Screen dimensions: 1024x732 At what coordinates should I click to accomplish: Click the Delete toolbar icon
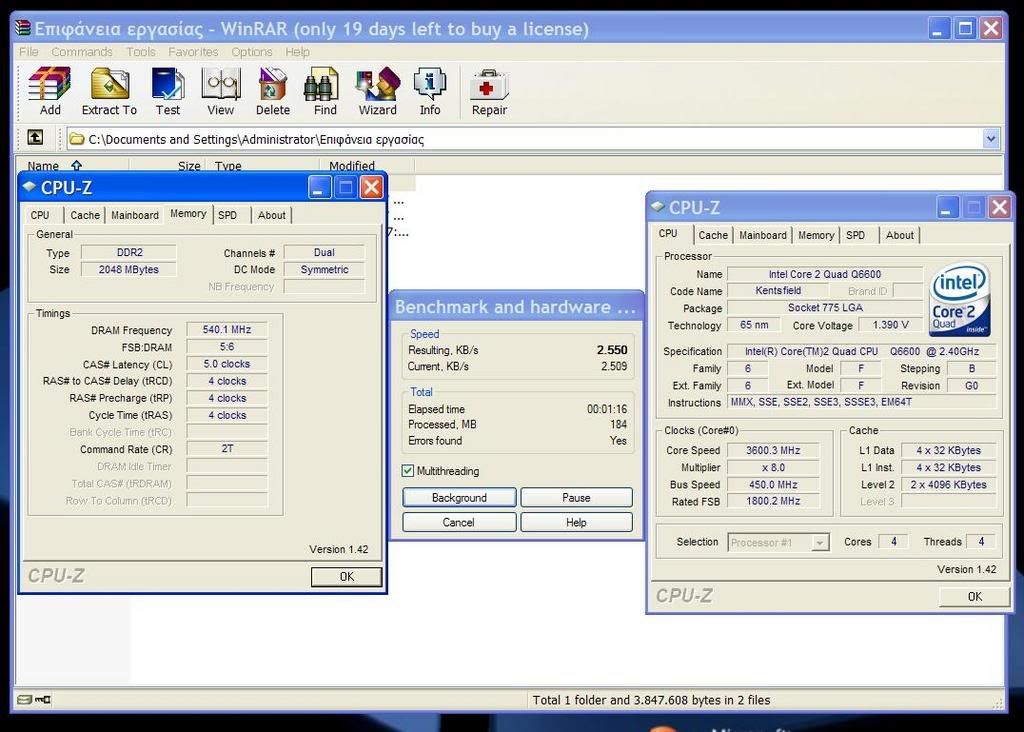[x=273, y=91]
